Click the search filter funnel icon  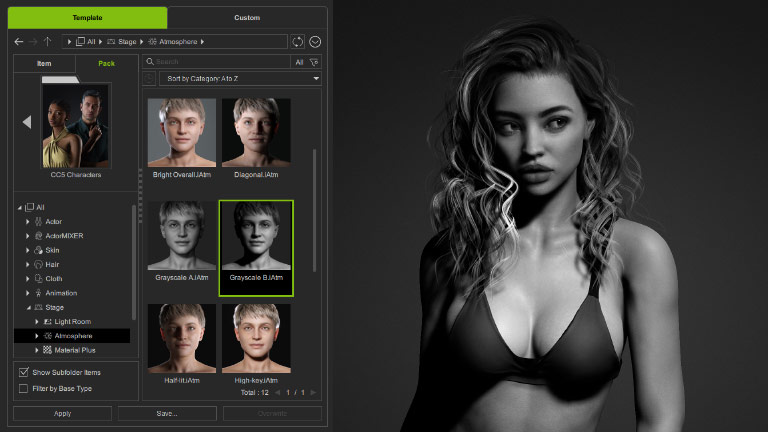314,62
